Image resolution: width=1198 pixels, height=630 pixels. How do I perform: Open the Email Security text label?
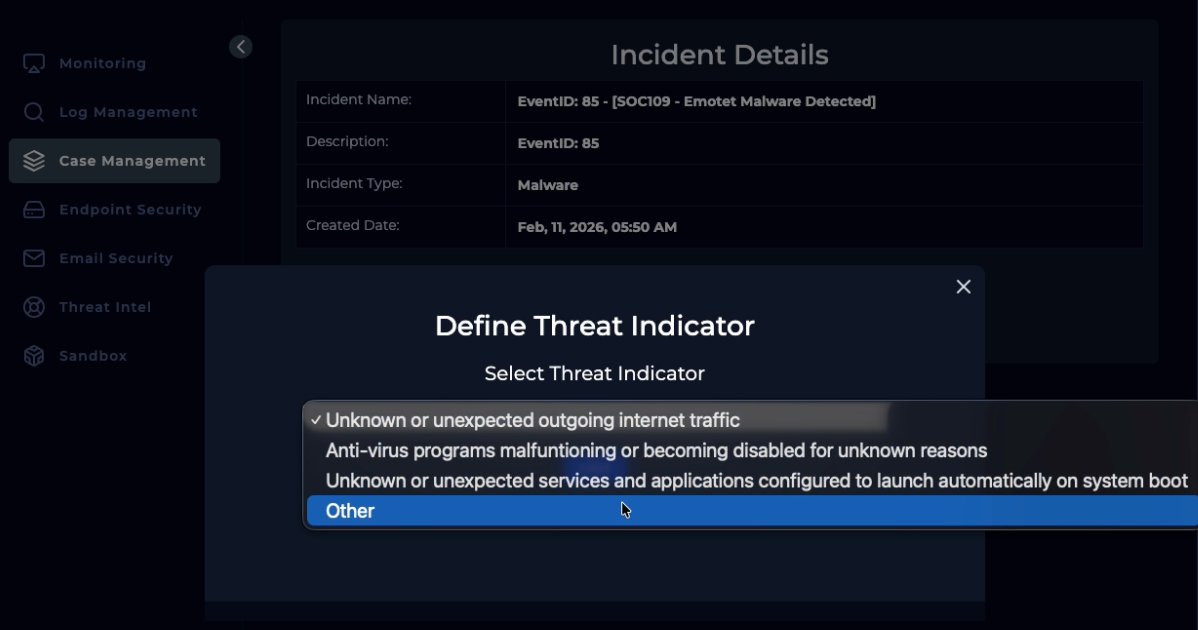(116, 258)
